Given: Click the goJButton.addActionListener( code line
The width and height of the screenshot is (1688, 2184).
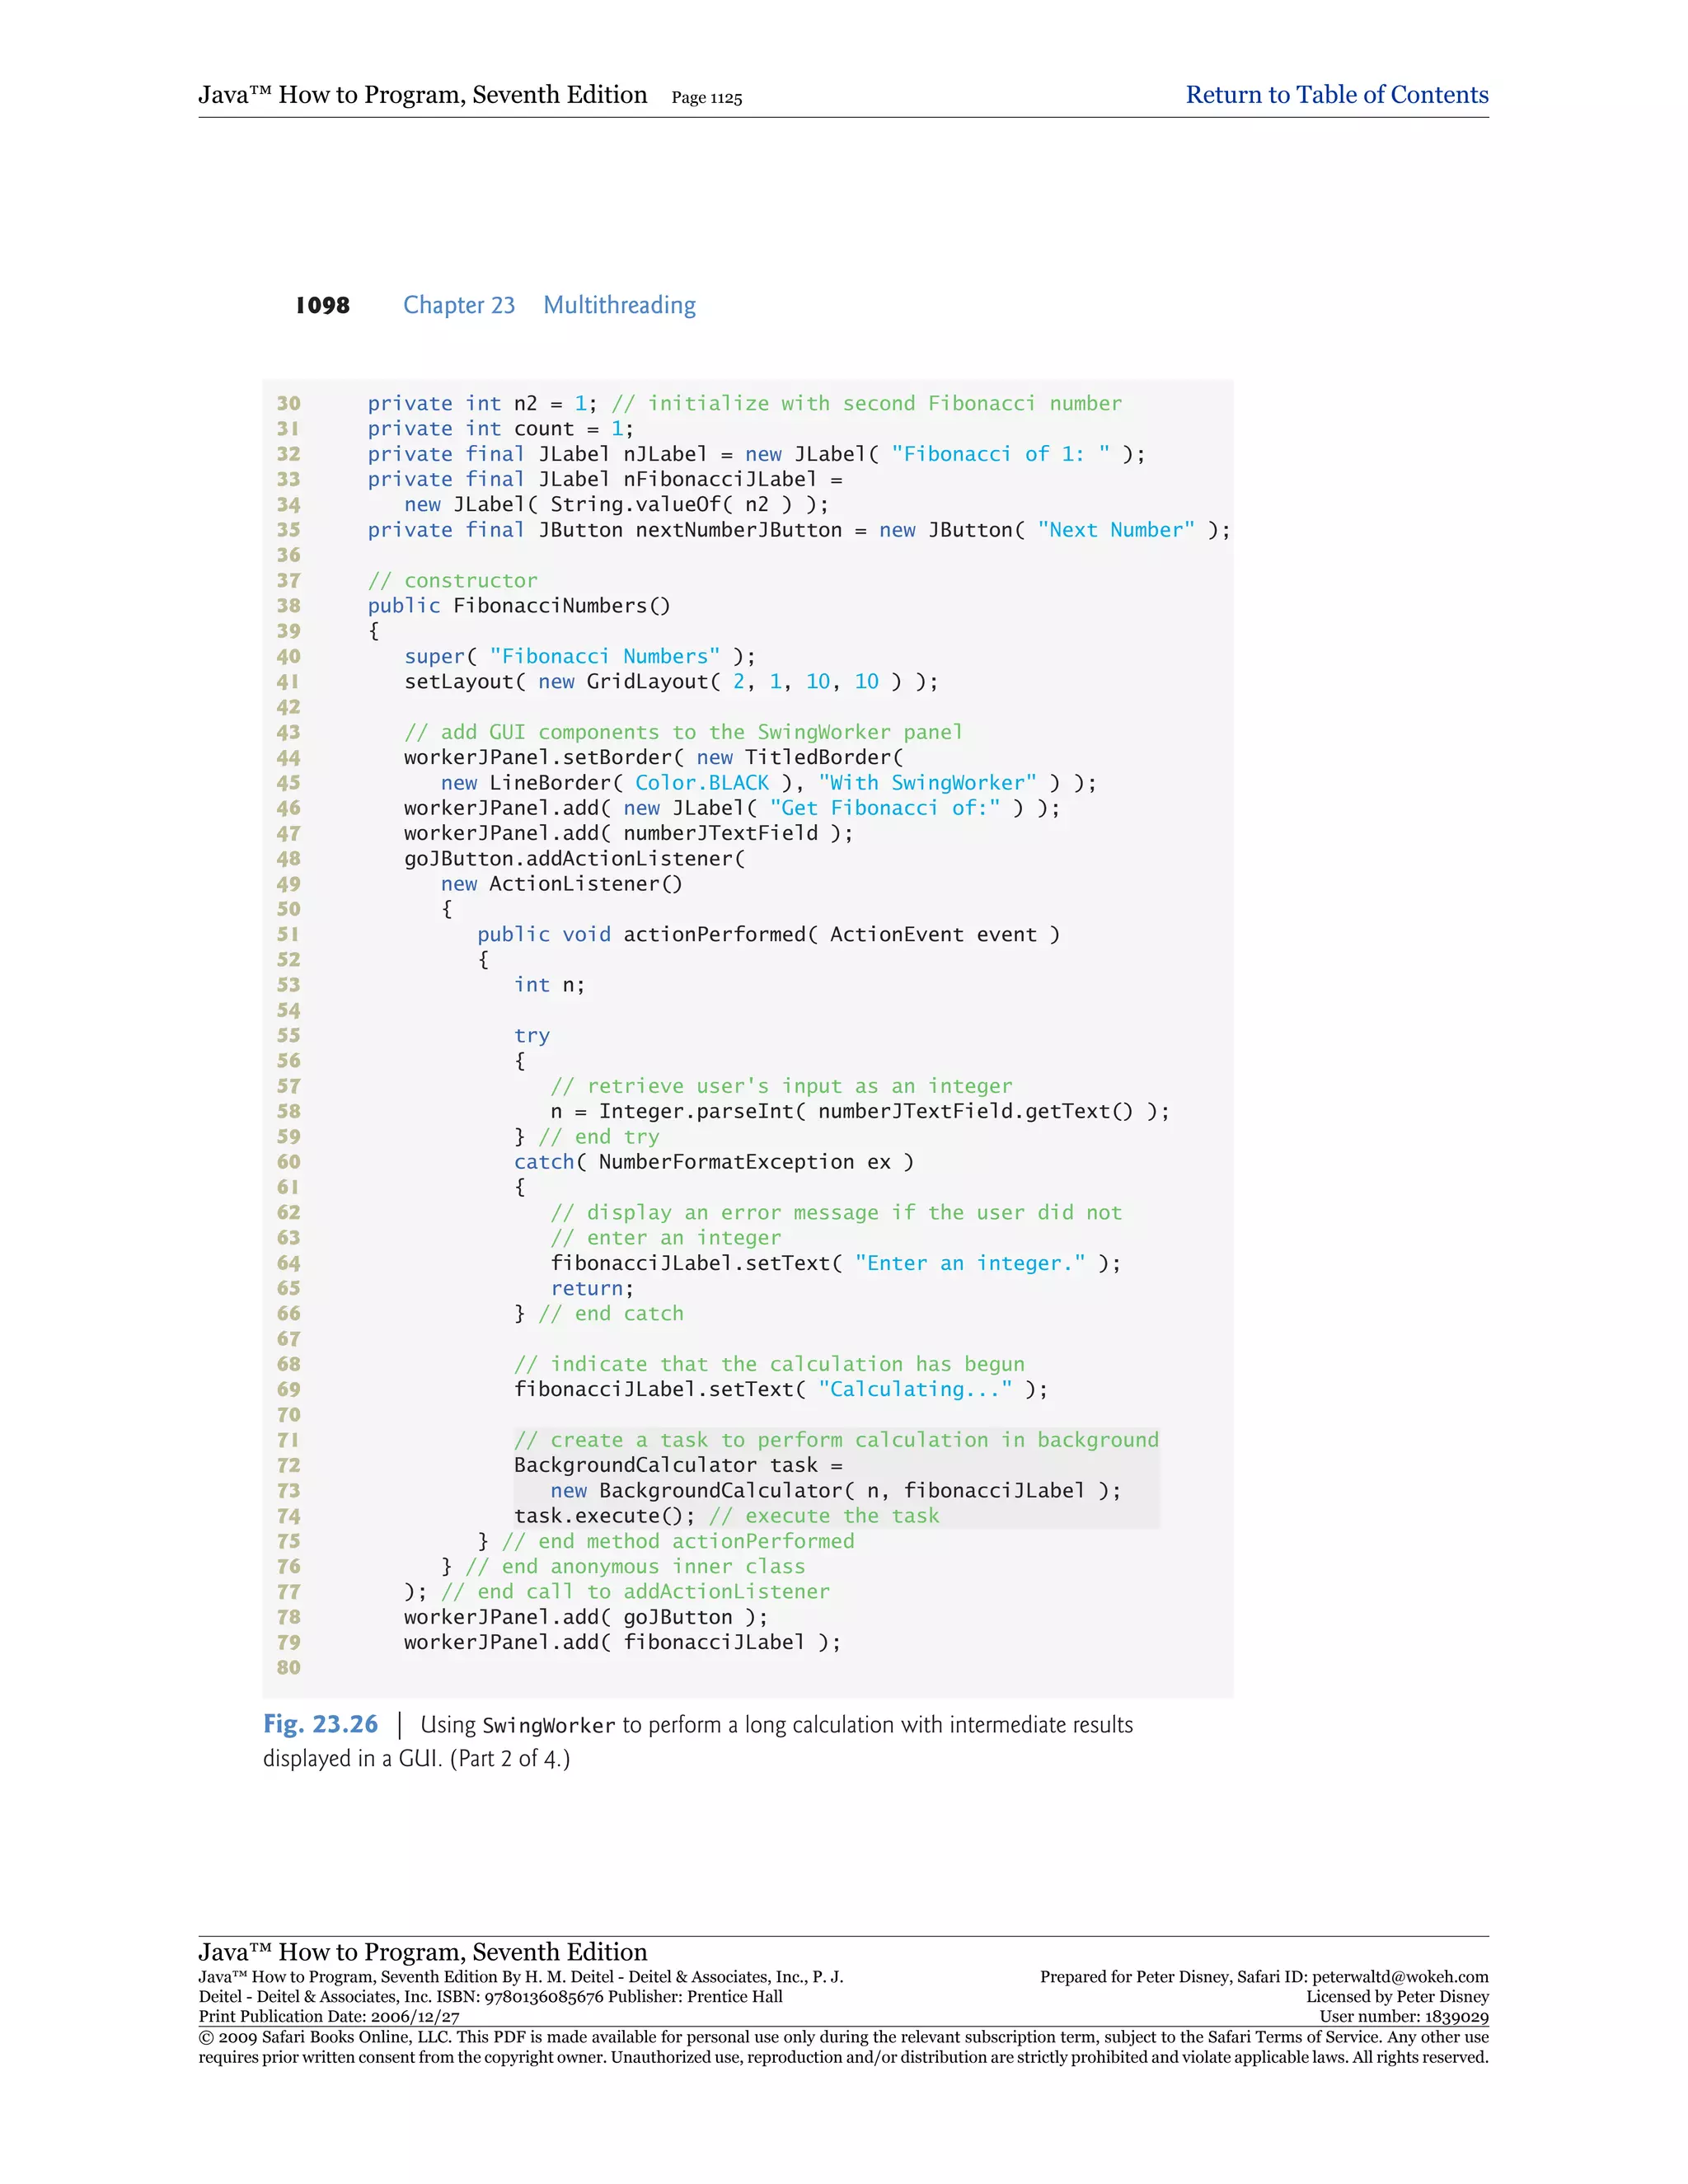Looking at the screenshot, I should tap(574, 859).
